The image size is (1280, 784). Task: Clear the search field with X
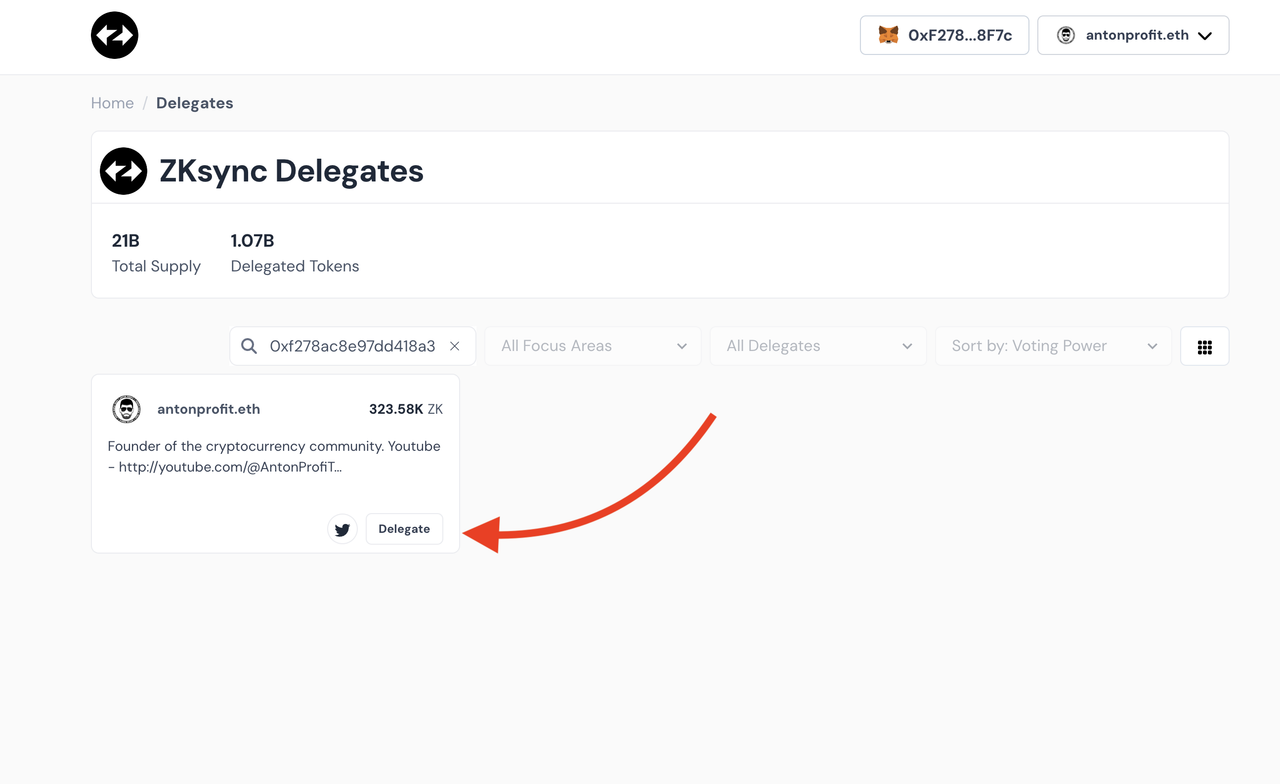coord(455,346)
